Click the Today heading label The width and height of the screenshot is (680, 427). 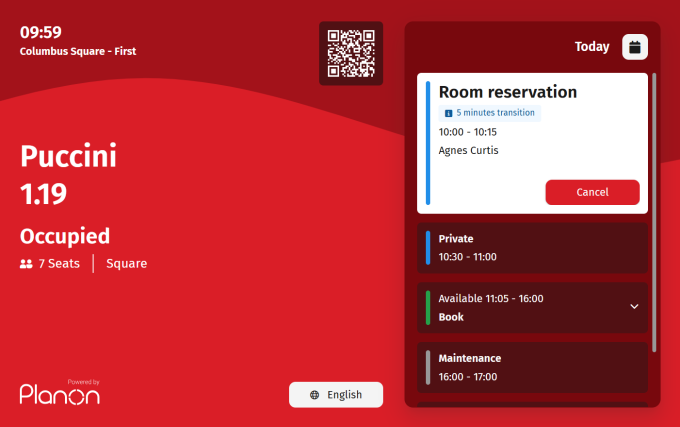(x=592, y=47)
